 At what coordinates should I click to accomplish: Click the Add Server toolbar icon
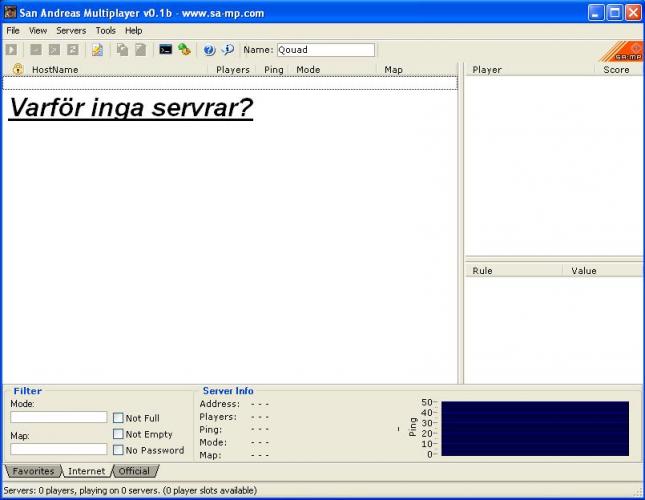[x=35, y=50]
